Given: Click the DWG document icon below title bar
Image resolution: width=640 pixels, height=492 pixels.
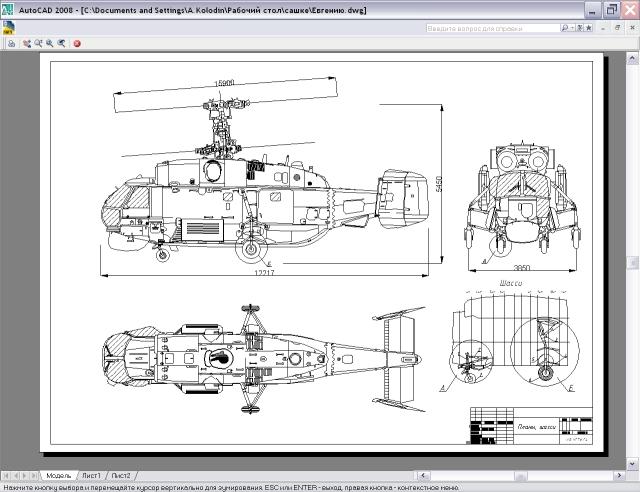Looking at the screenshot, I should tap(8, 28).
